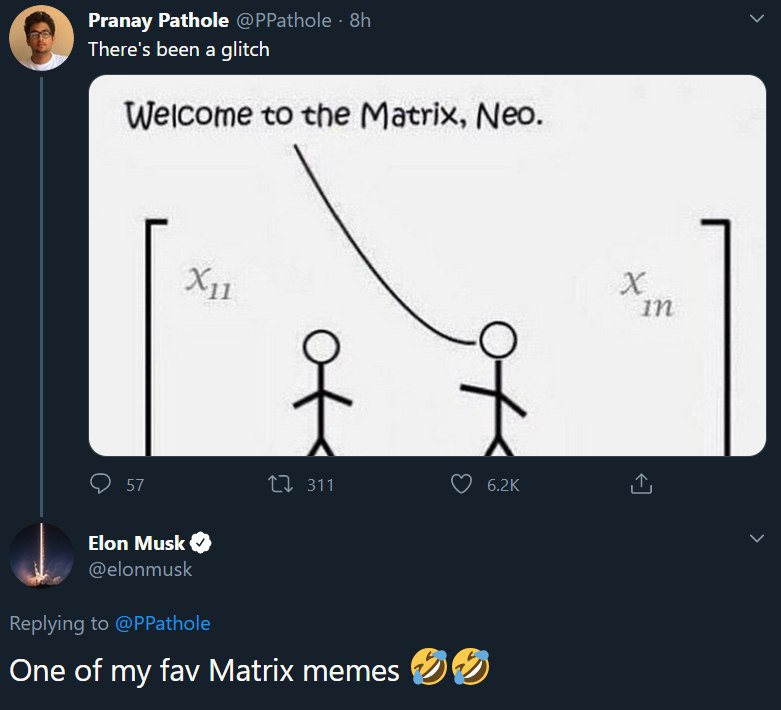Screen dimensions: 781x710
Task: Click the 311 retweet count
Action: (320, 485)
